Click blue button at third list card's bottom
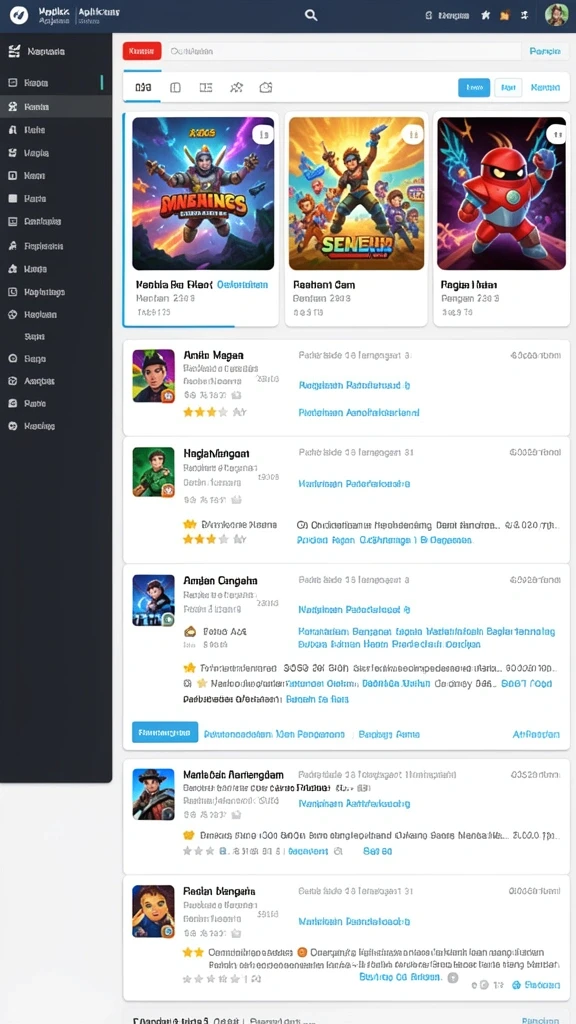 coord(165,732)
